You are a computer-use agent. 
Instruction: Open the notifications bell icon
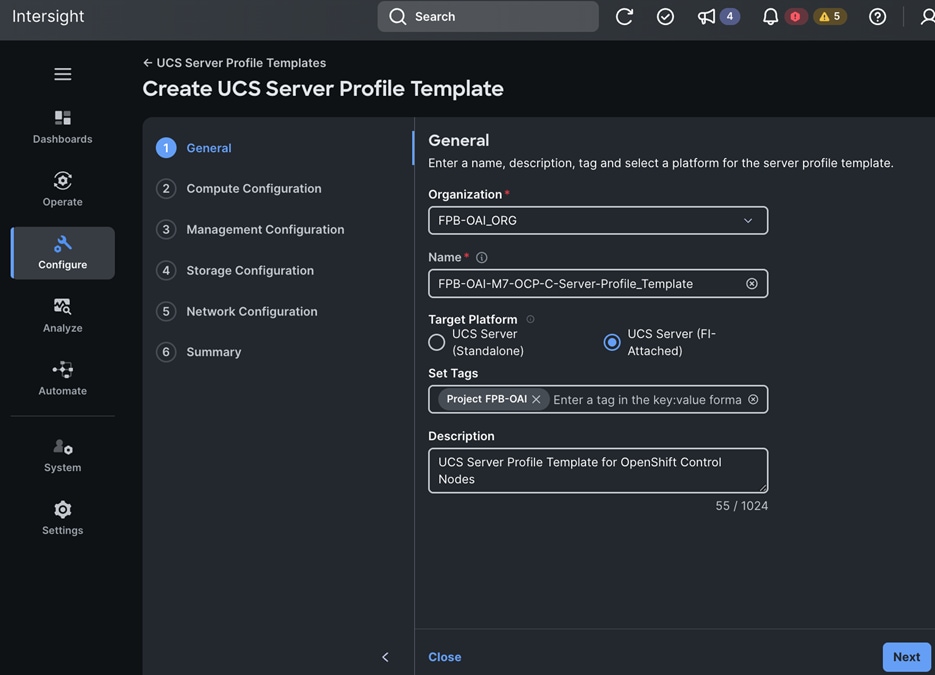[770, 16]
